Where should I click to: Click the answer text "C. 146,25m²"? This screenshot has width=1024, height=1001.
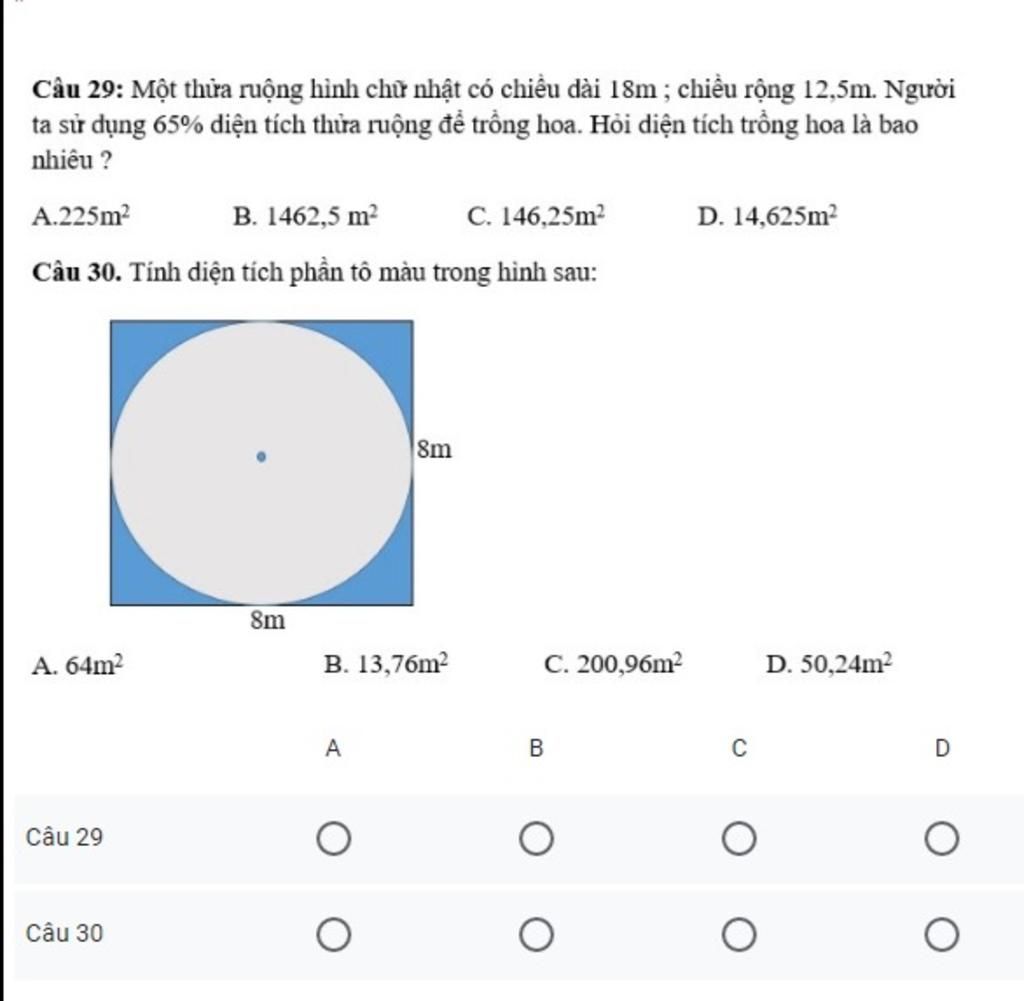pos(536,216)
